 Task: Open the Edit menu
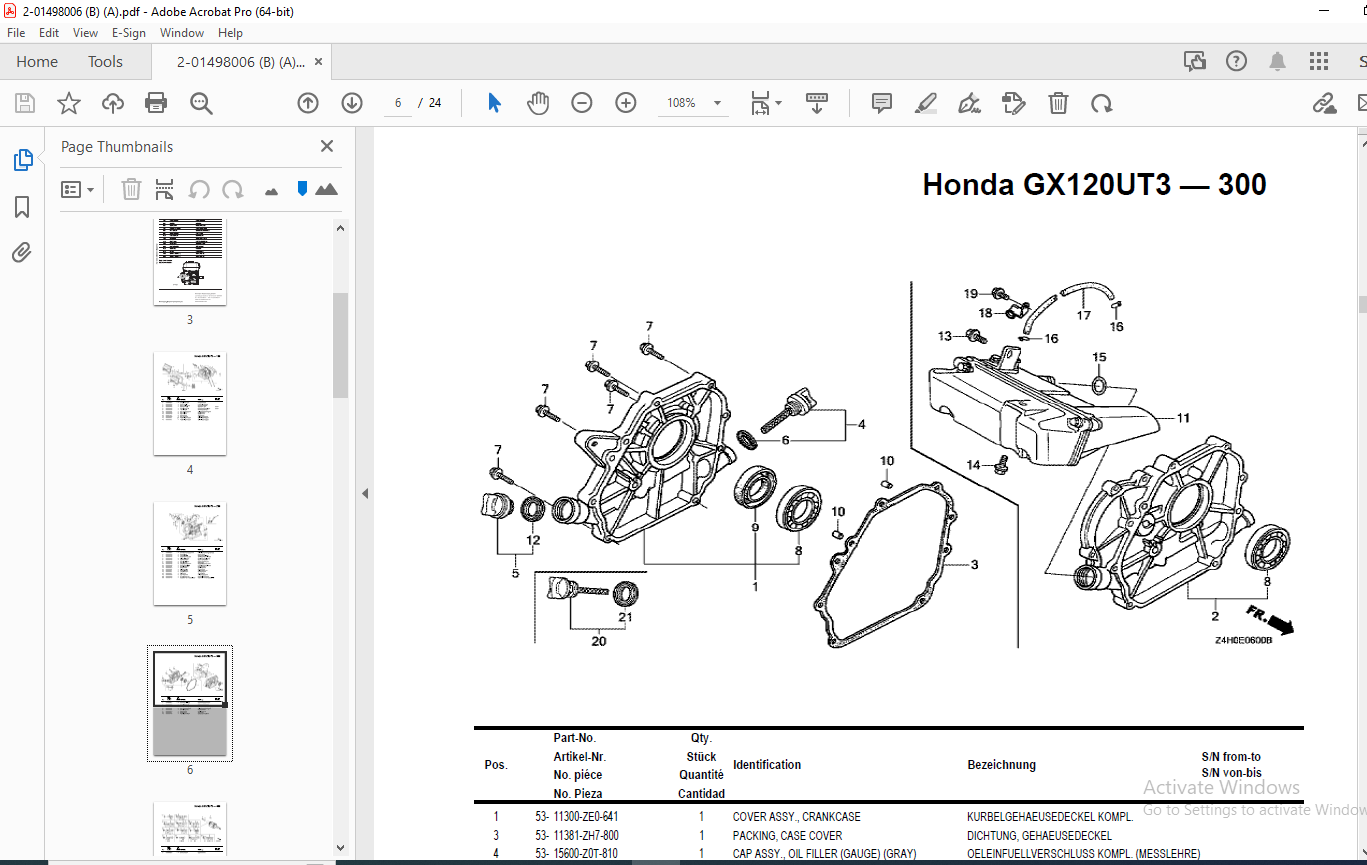pos(49,33)
